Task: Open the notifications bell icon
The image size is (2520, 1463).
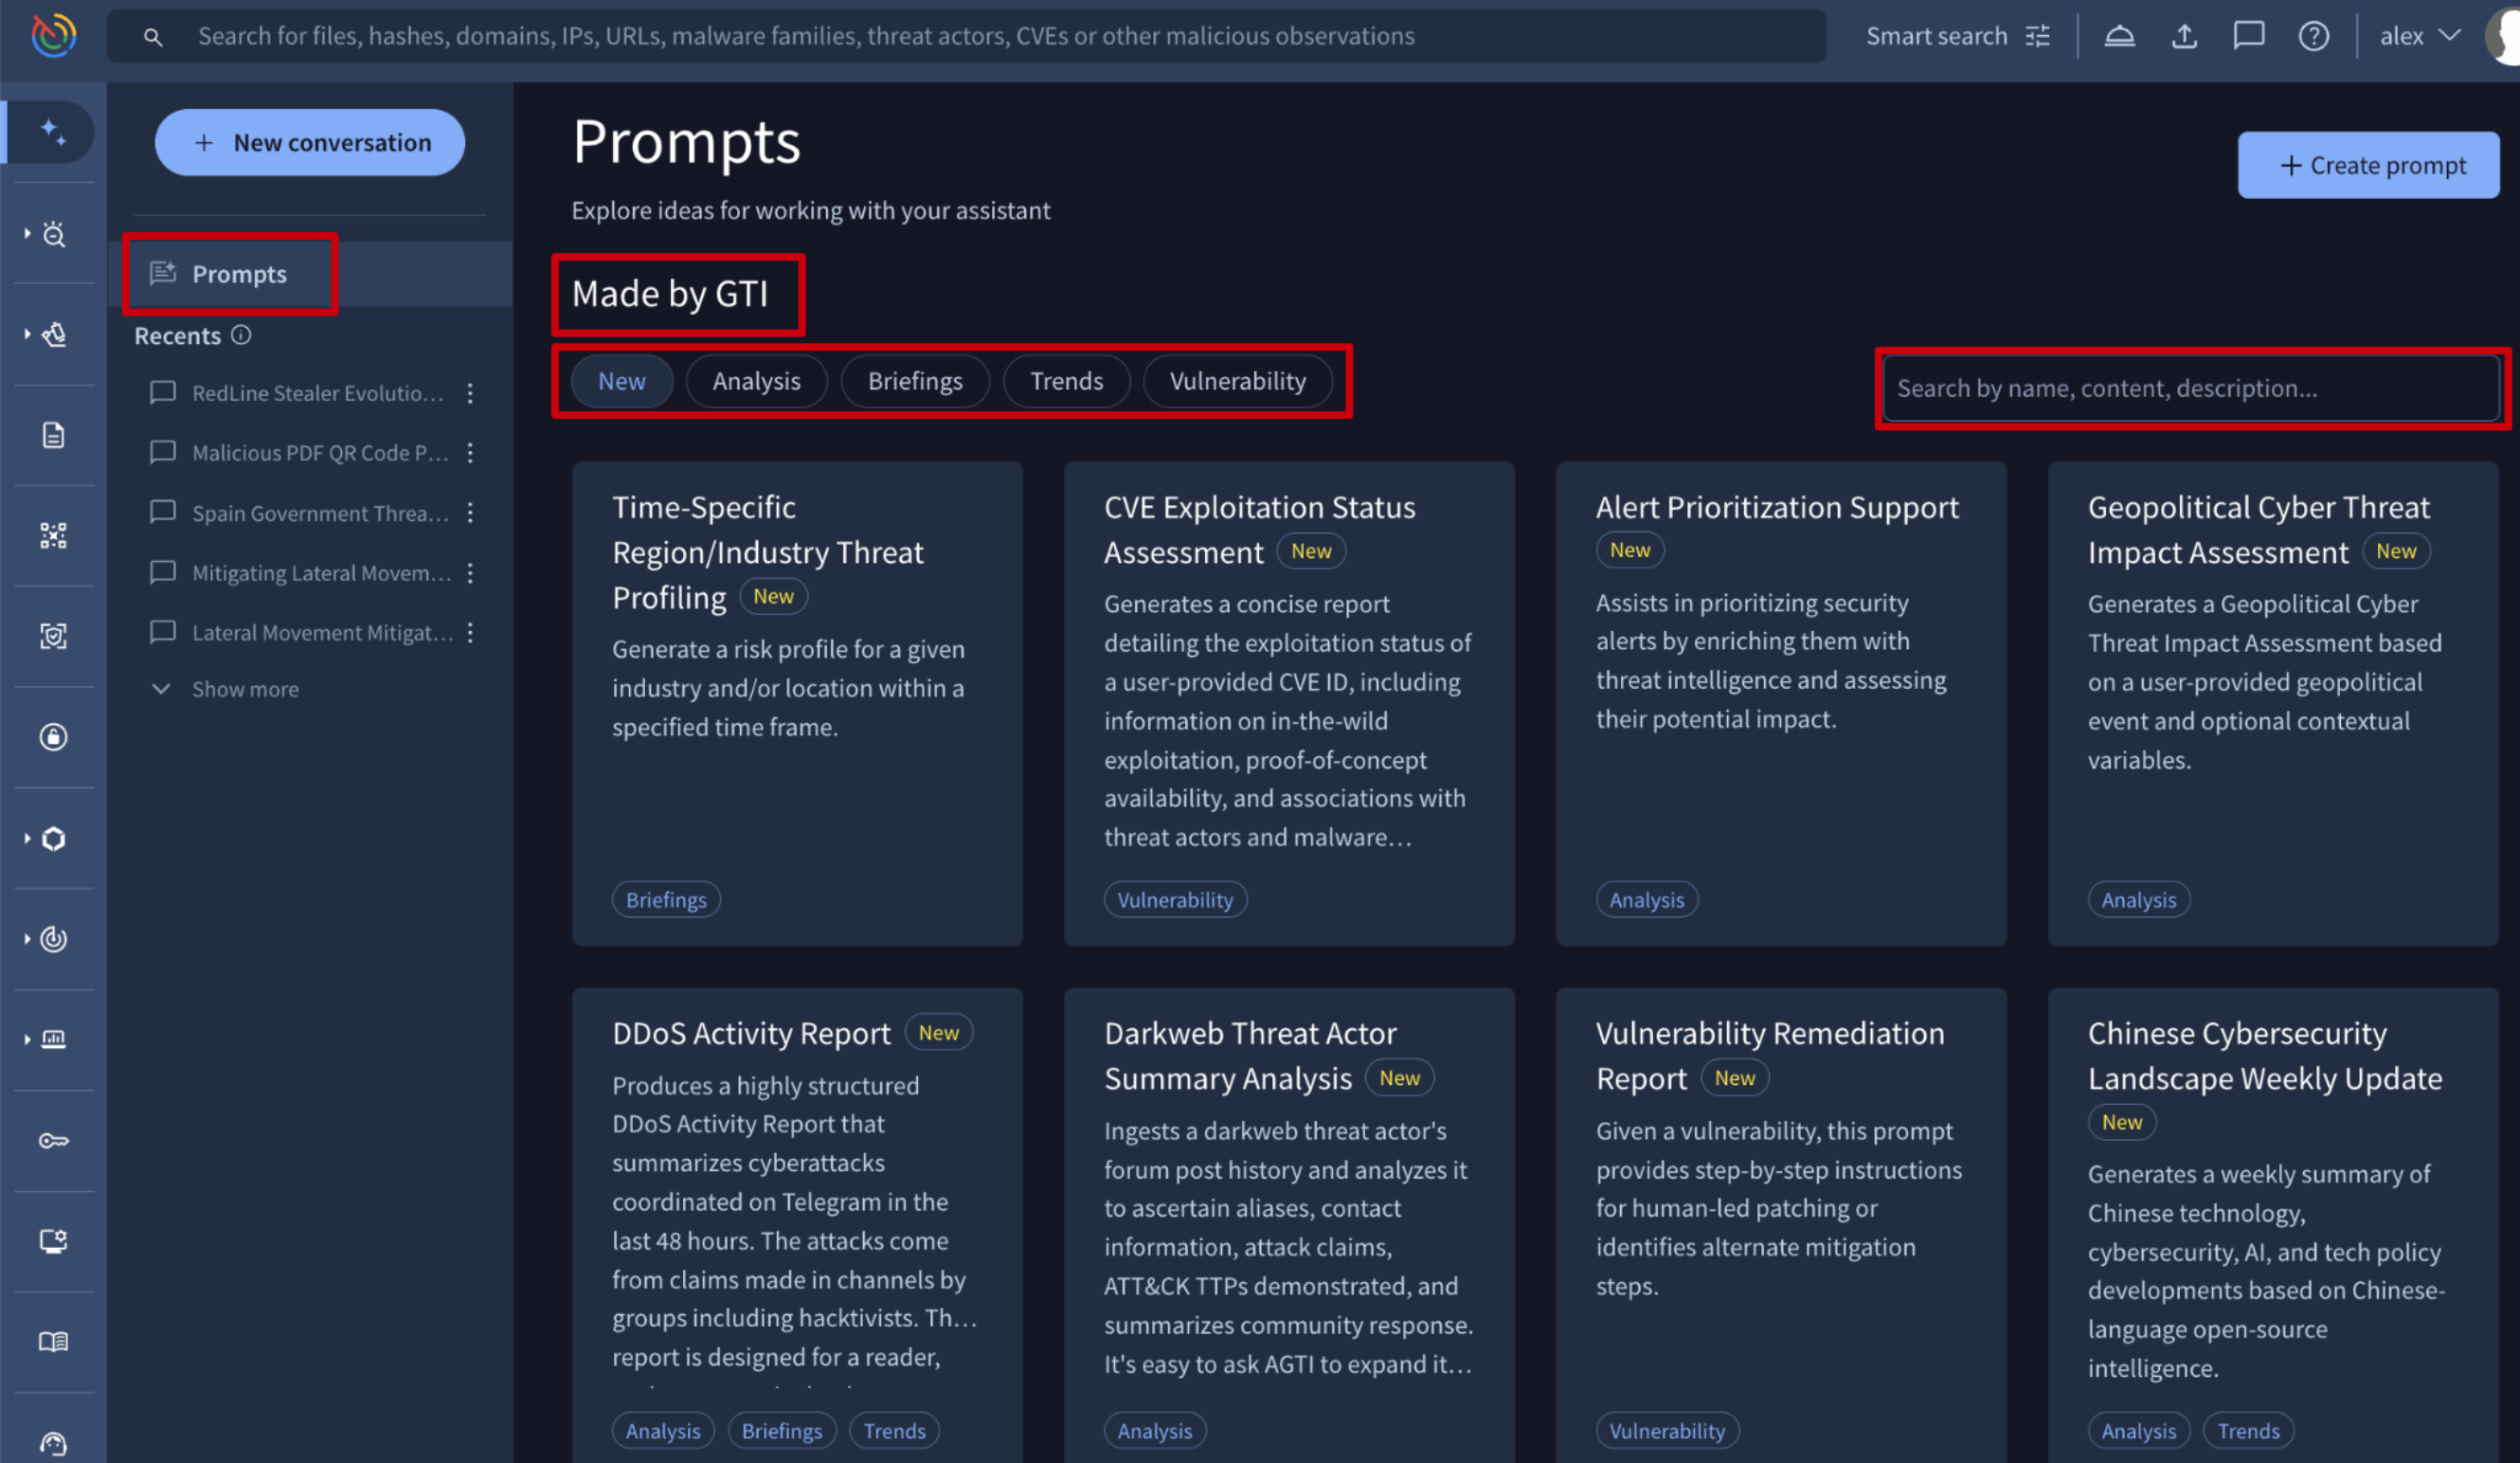Action: point(2119,37)
